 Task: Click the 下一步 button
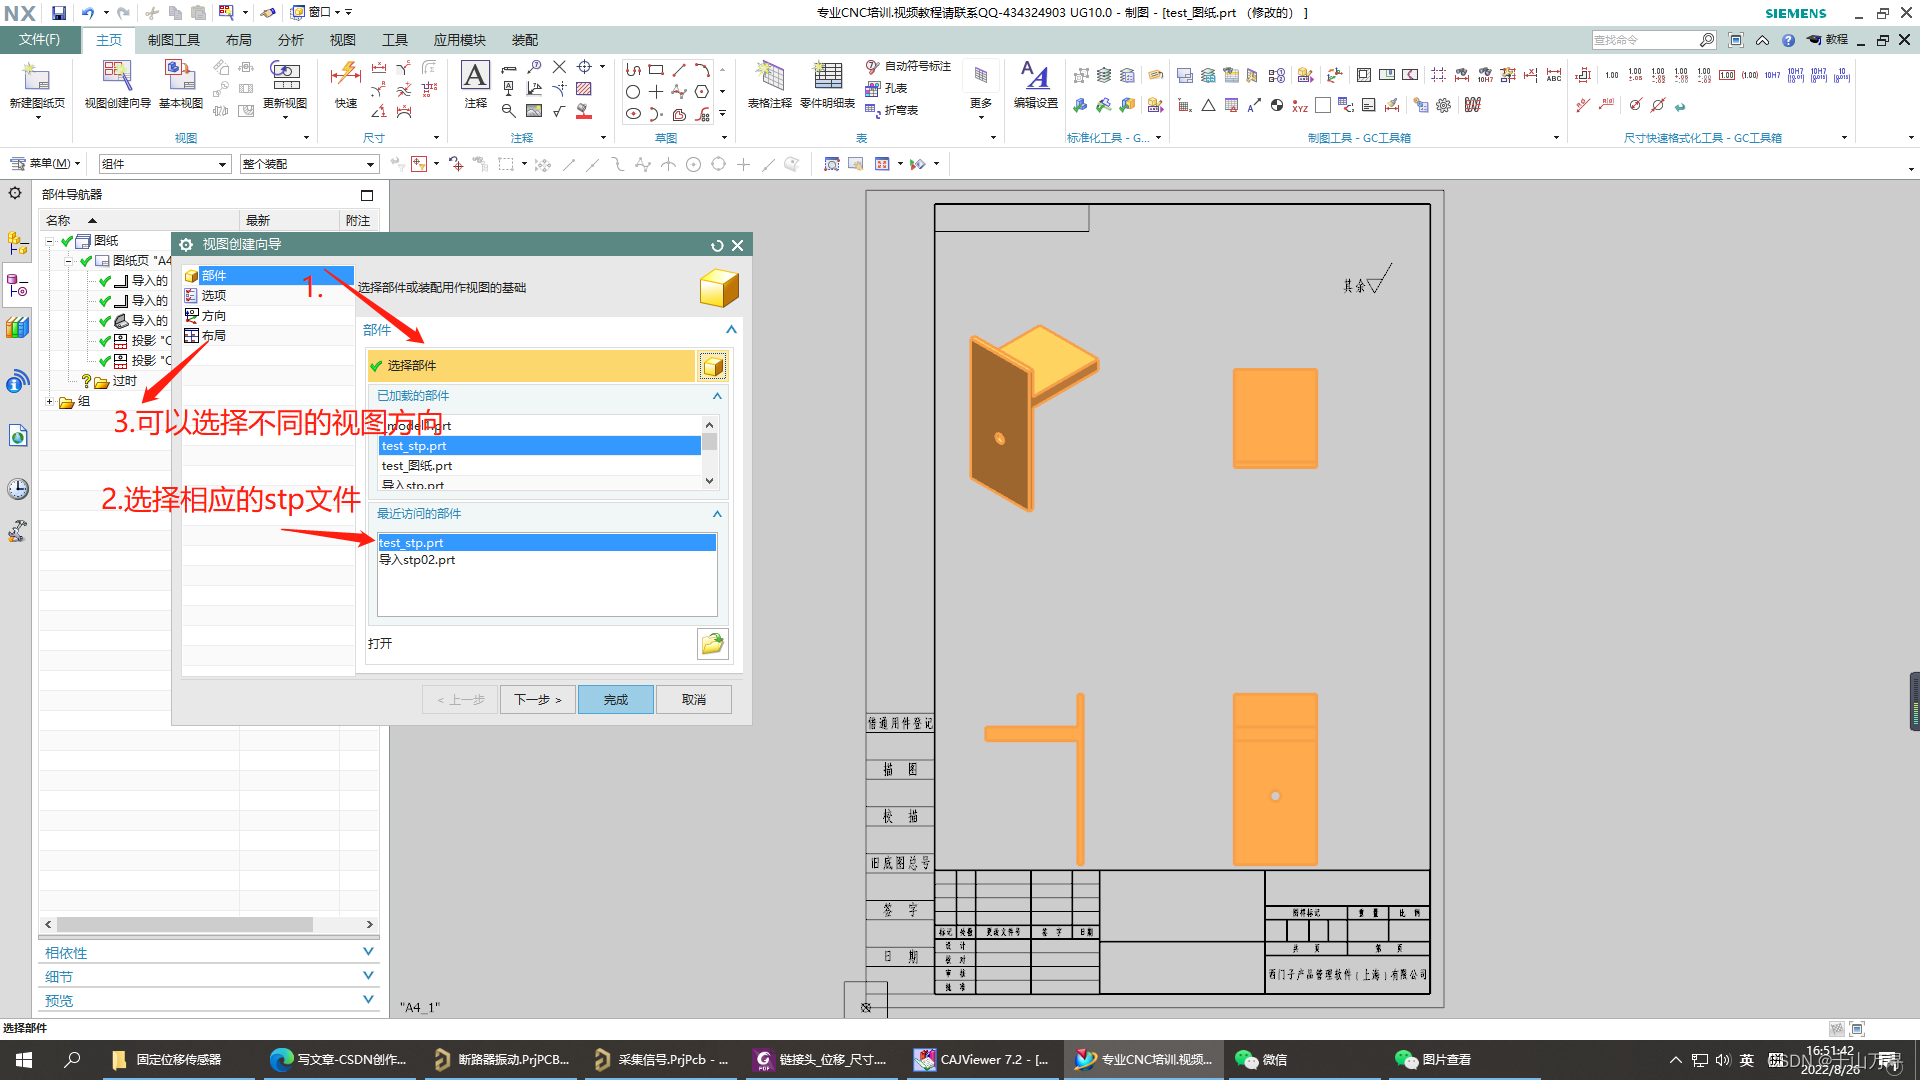point(537,700)
